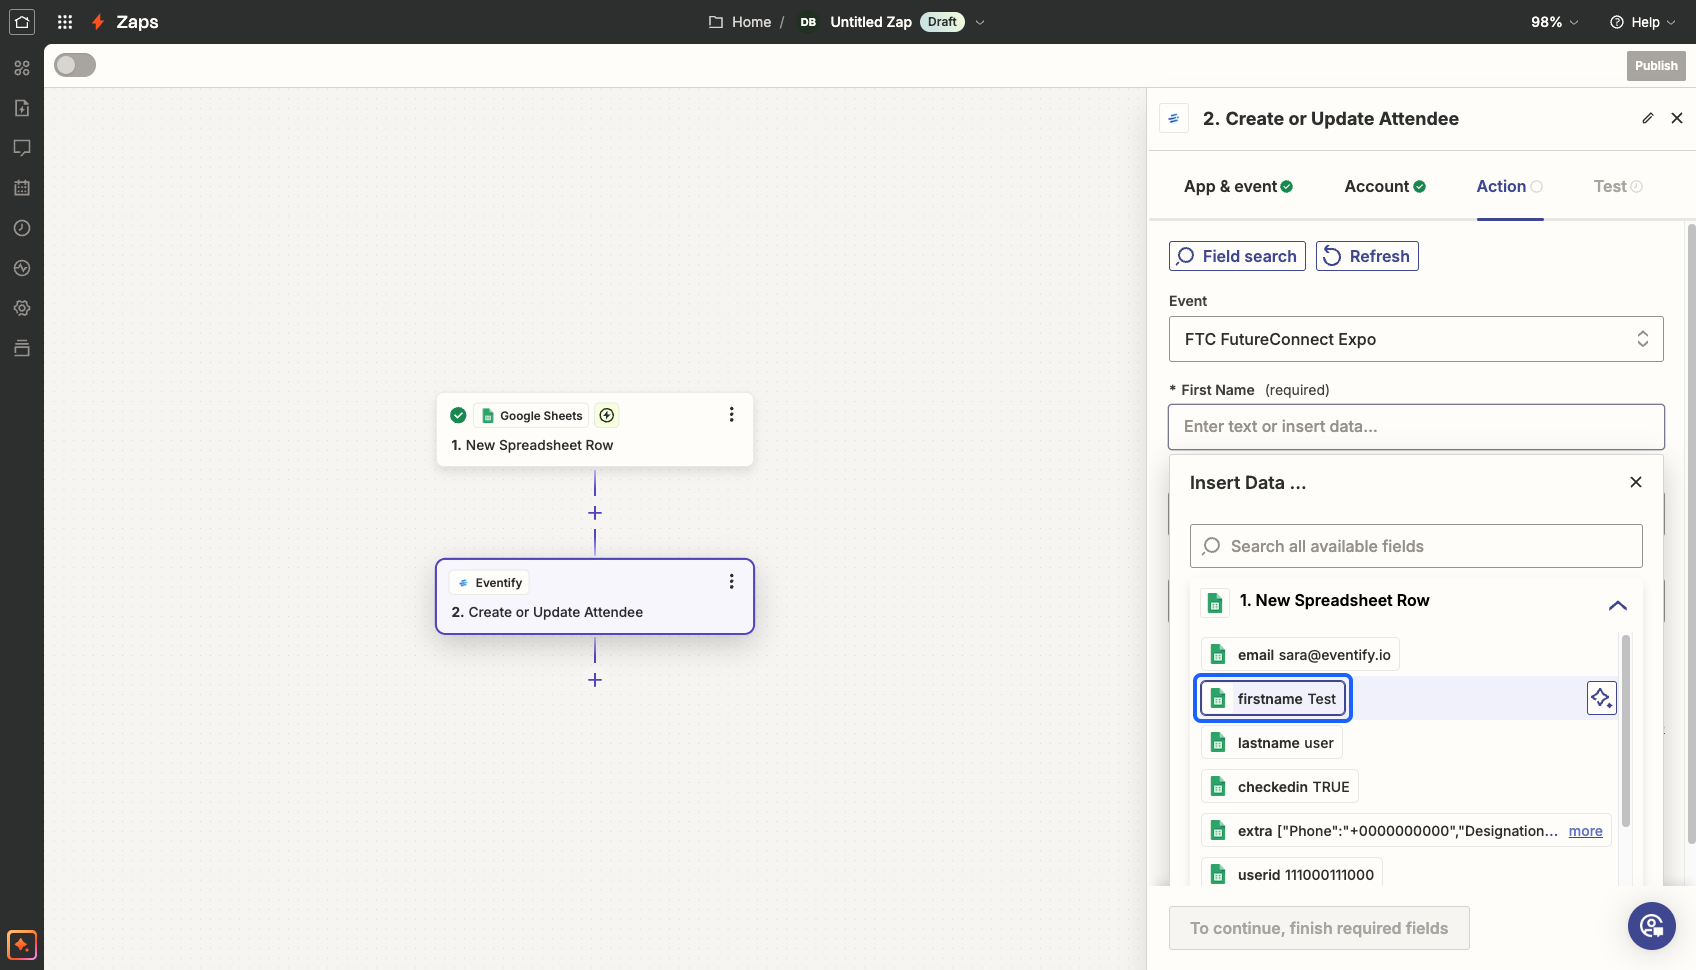Insert the email sara@eventify.io field
Screen dimensions: 1696x970
coord(1300,655)
